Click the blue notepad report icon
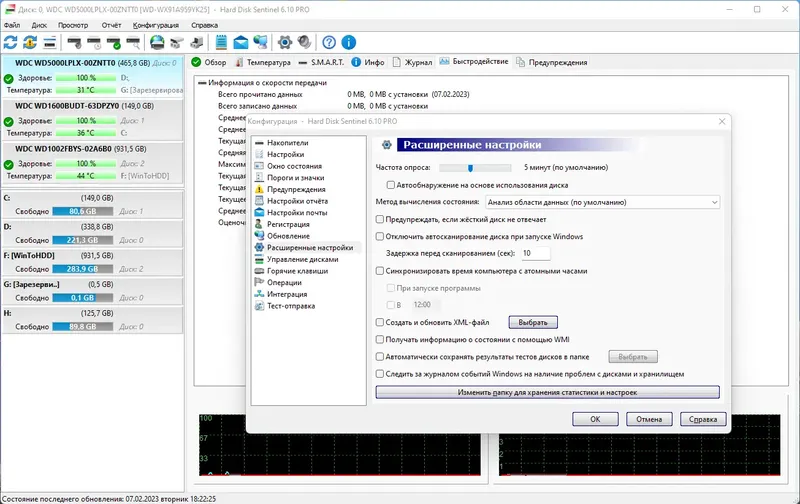Viewport: 800px width, 504px height. point(221,42)
